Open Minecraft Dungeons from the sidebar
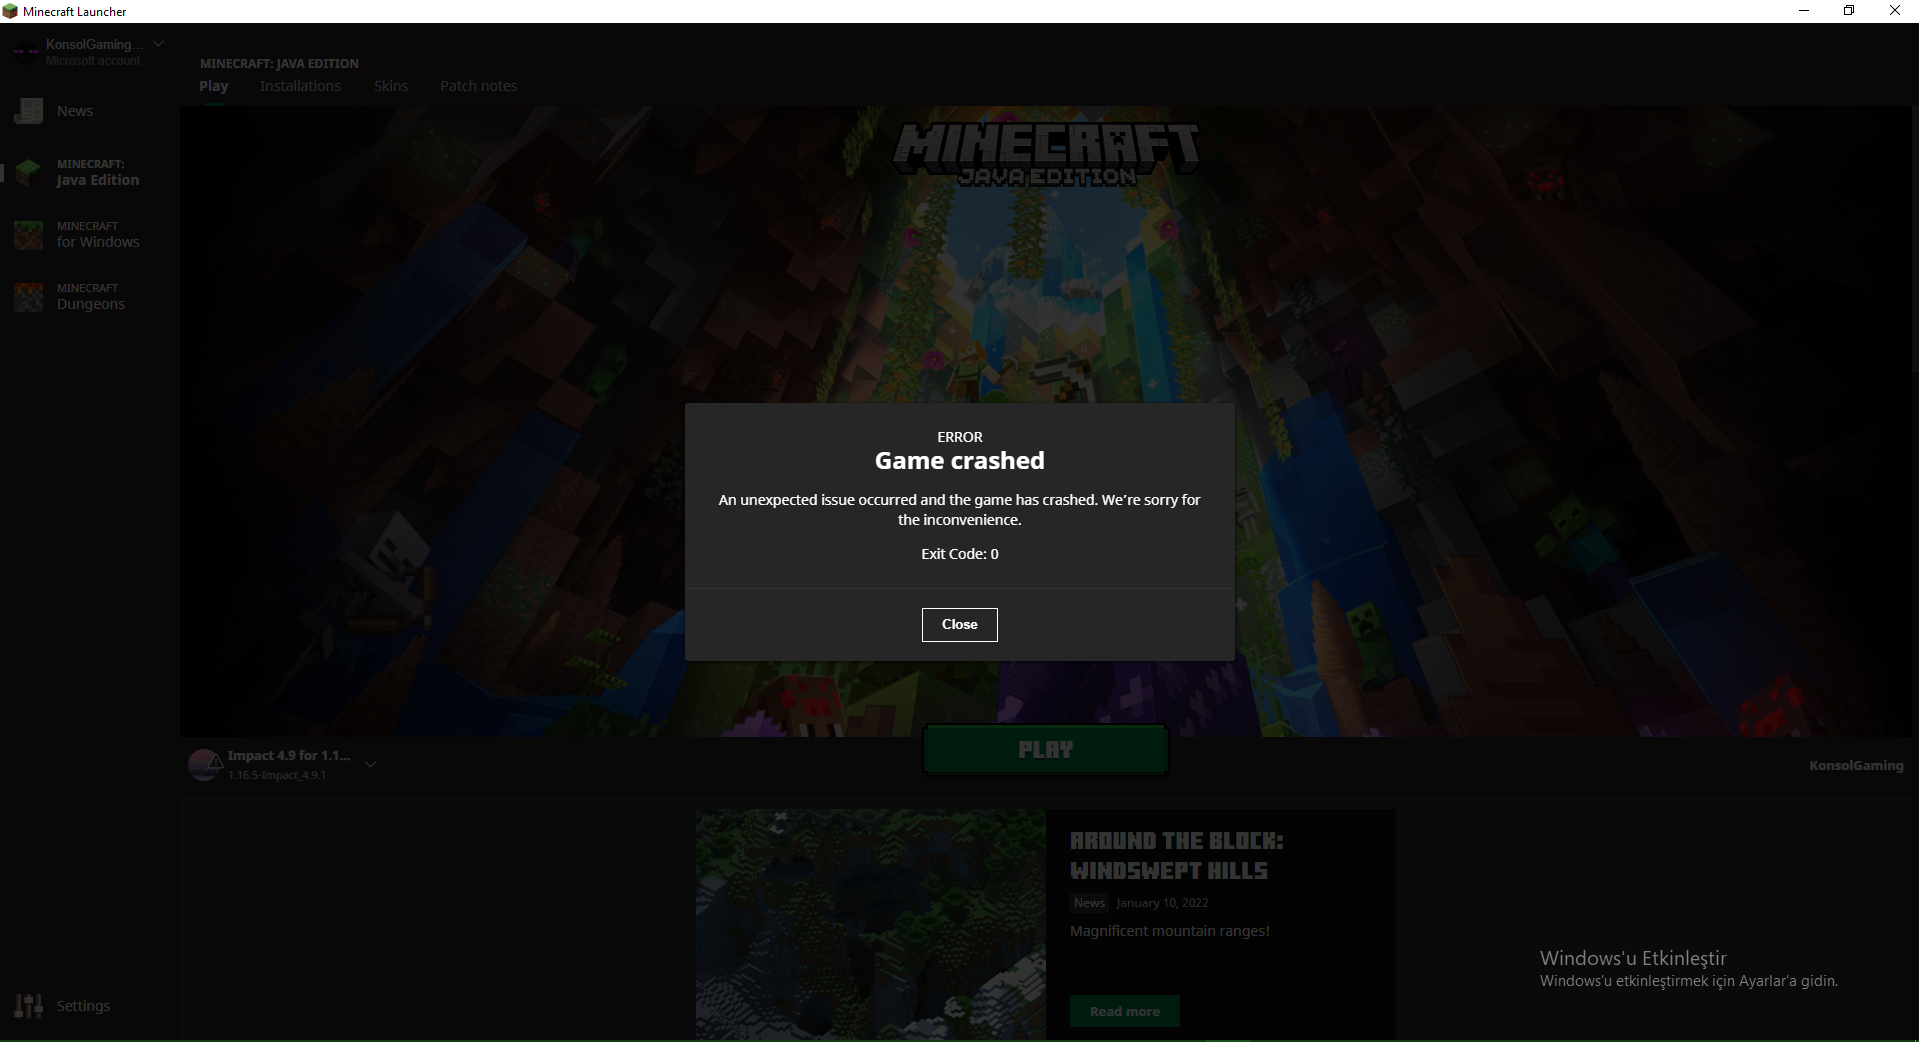The height and width of the screenshot is (1042, 1919). click(x=90, y=296)
